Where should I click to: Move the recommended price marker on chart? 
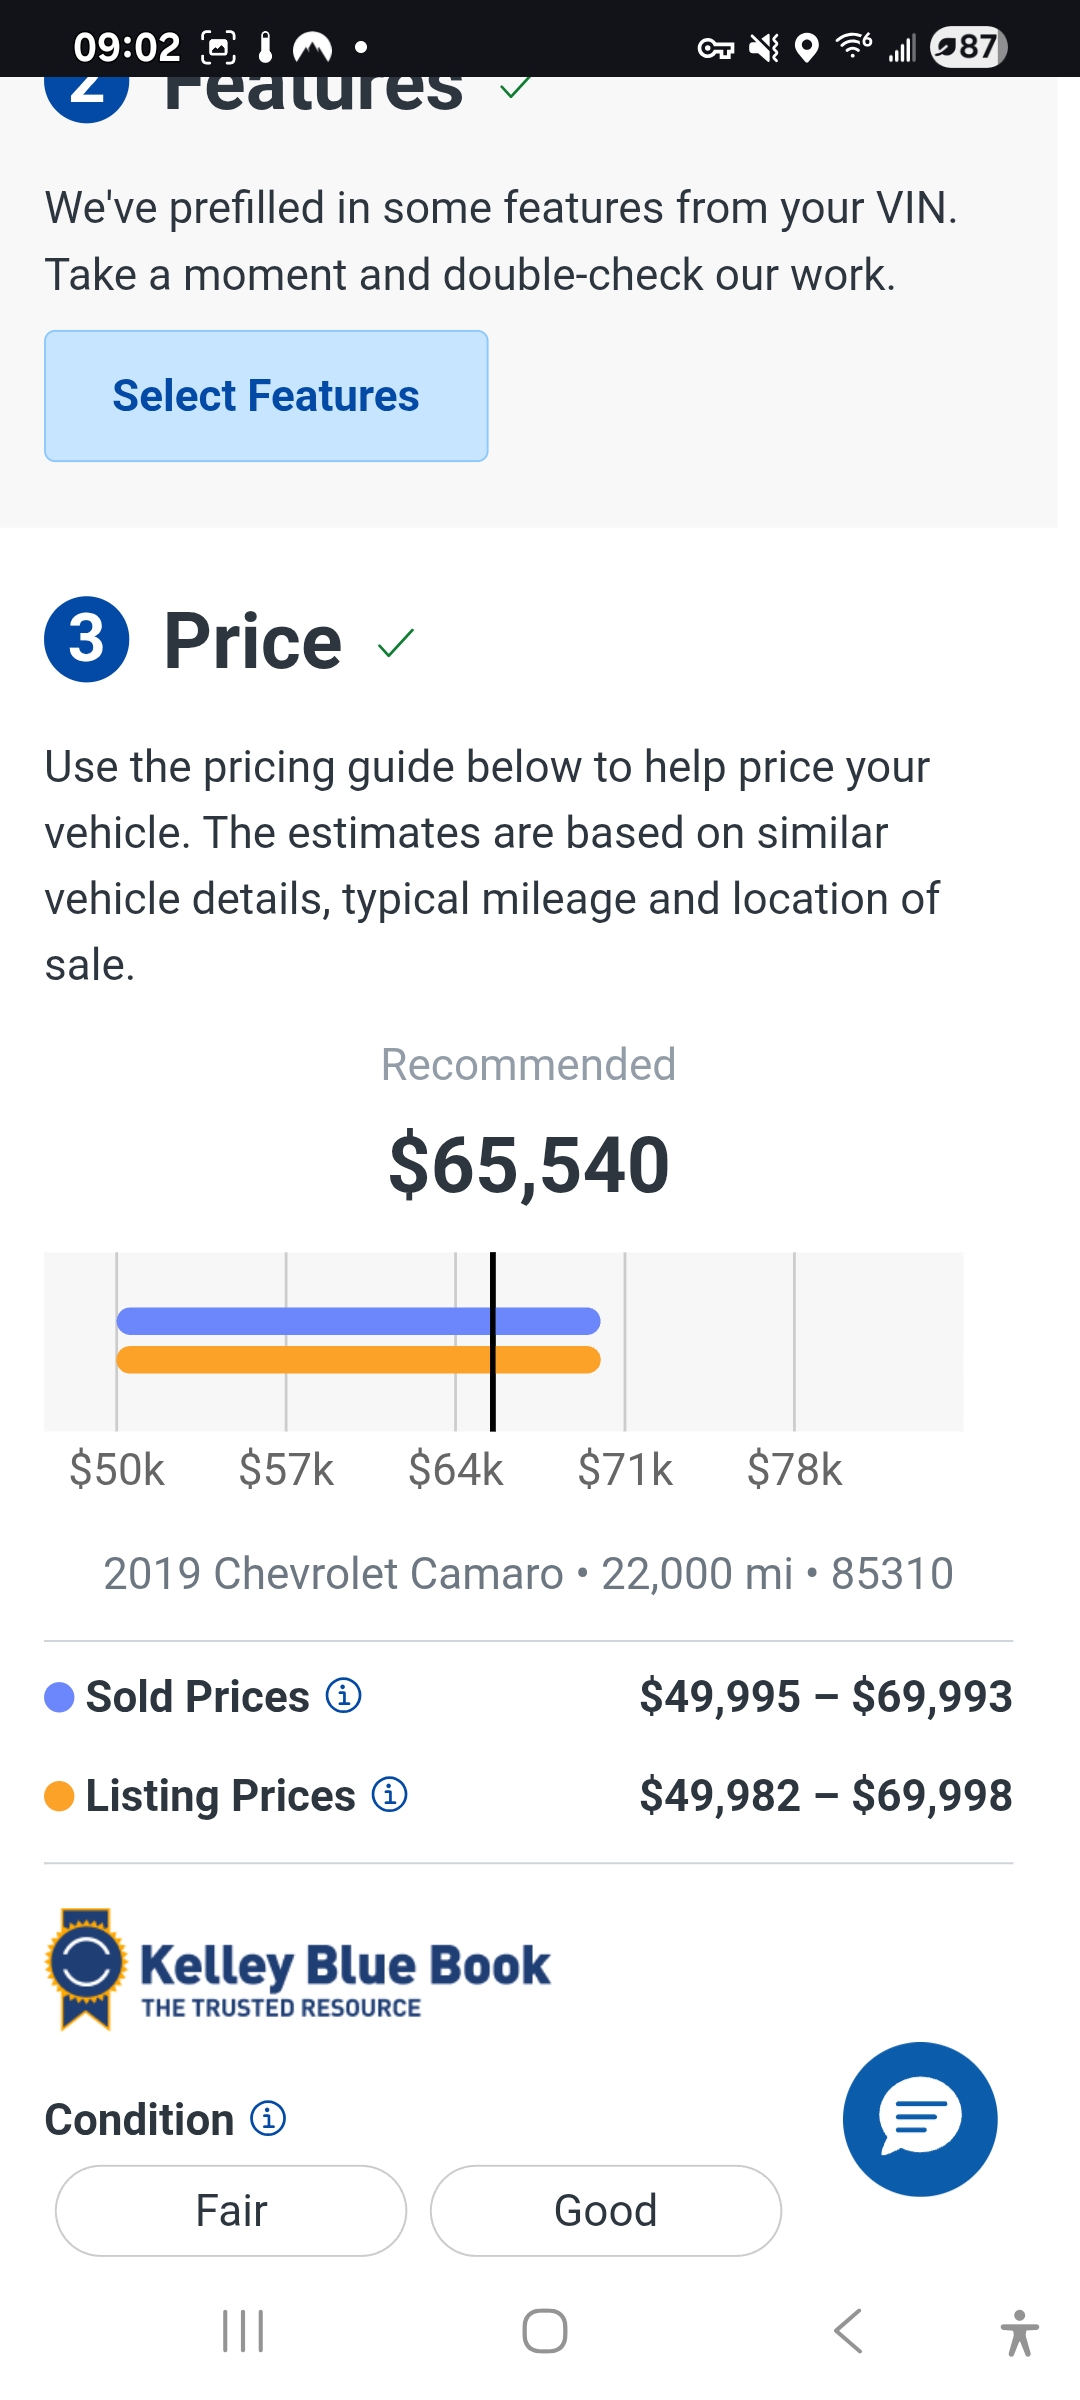(x=493, y=1340)
